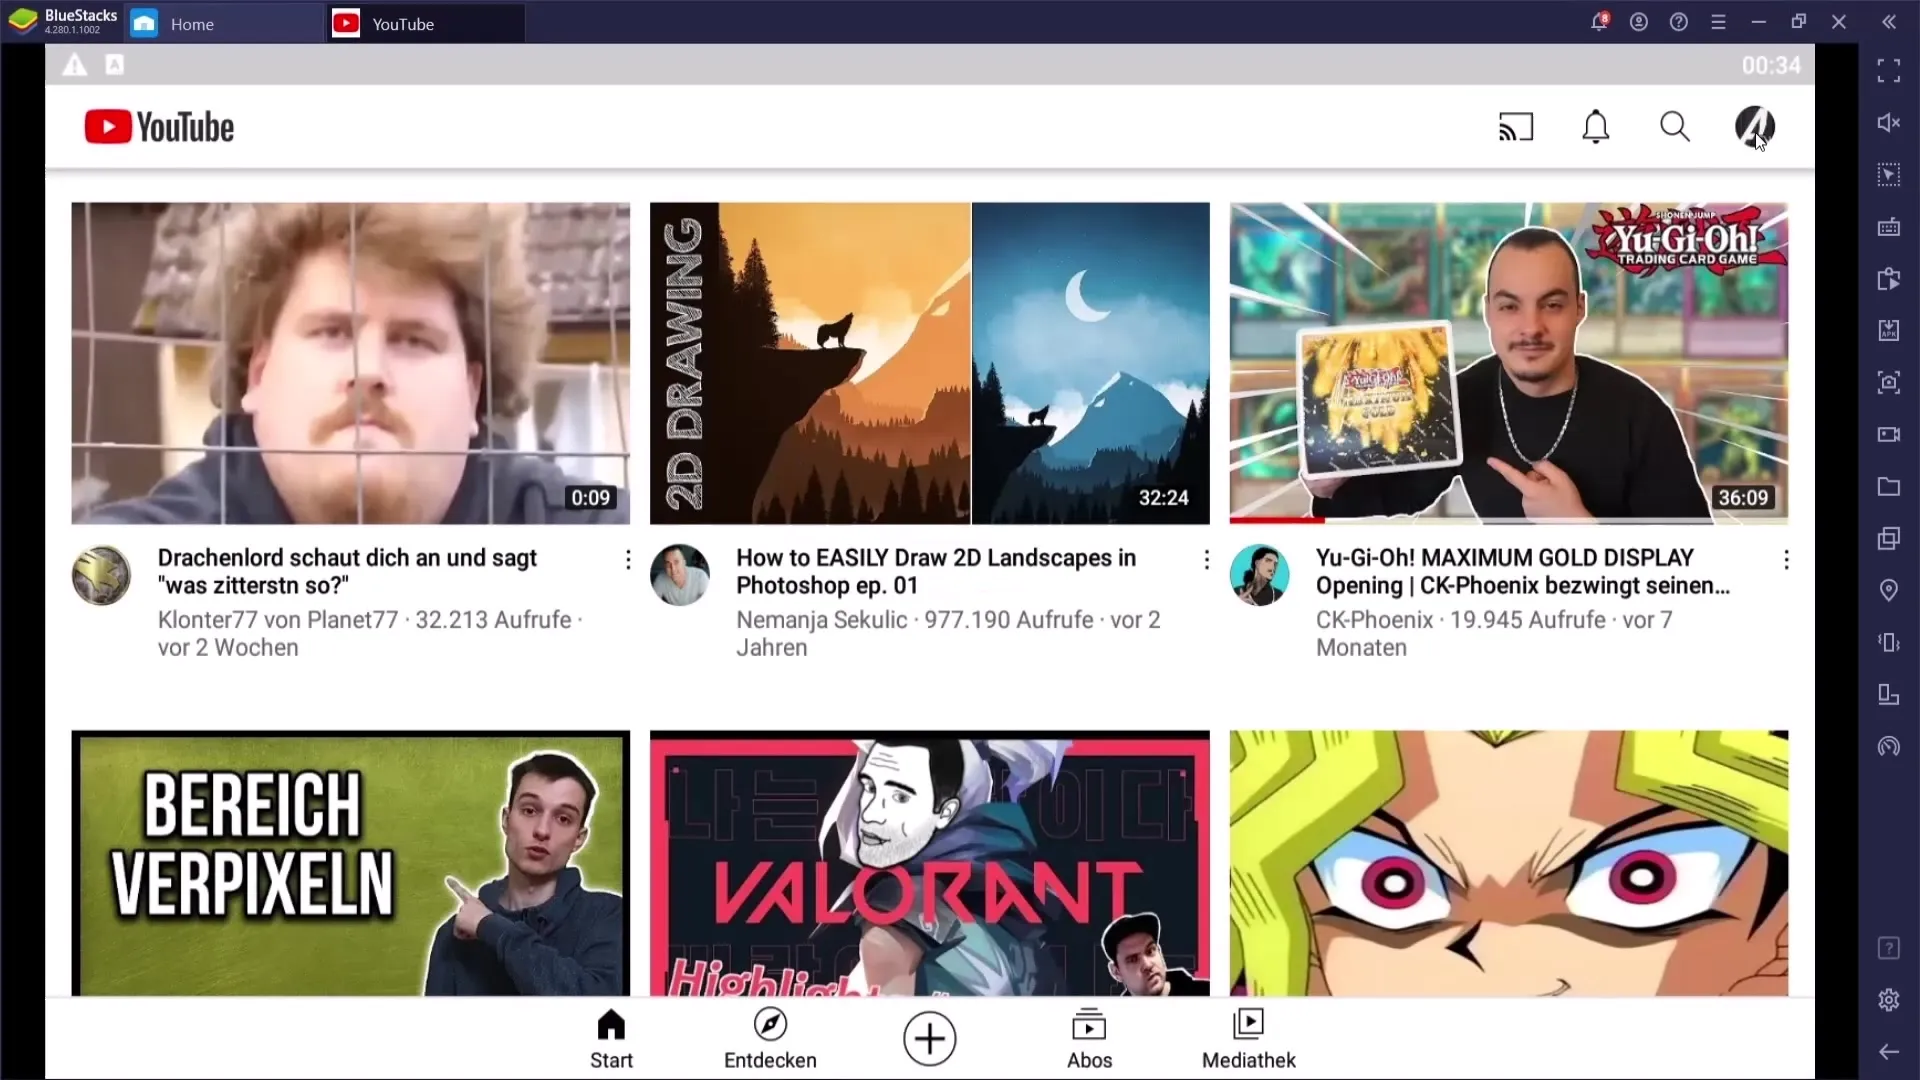This screenshot has height=1080, width=1920.
Task: Rotate screen via sidebar icon
Action: coord(1889,694)
